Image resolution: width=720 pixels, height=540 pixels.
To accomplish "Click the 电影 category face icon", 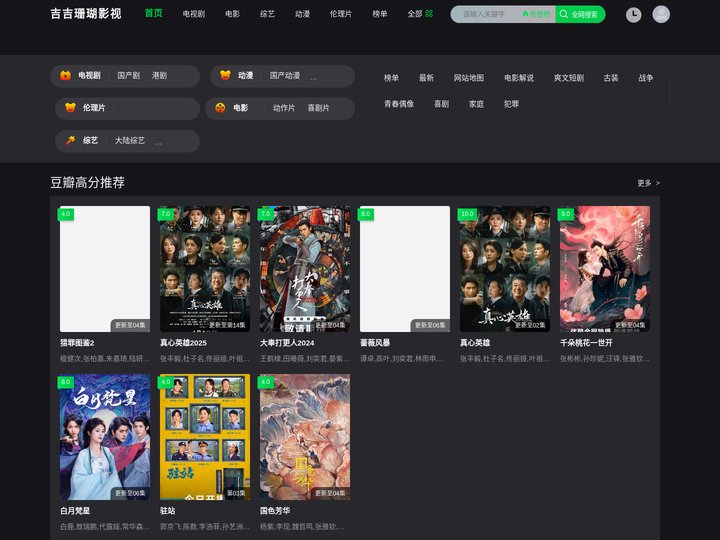I will coord(220,108).
